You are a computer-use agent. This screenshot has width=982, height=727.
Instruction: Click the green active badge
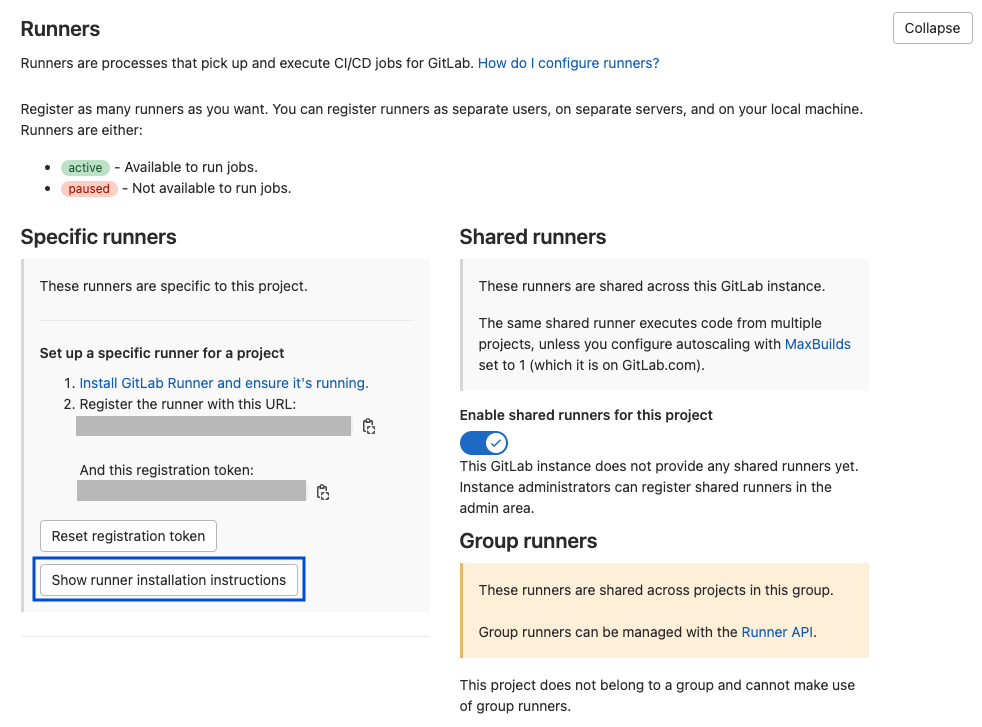coord(85,168)
